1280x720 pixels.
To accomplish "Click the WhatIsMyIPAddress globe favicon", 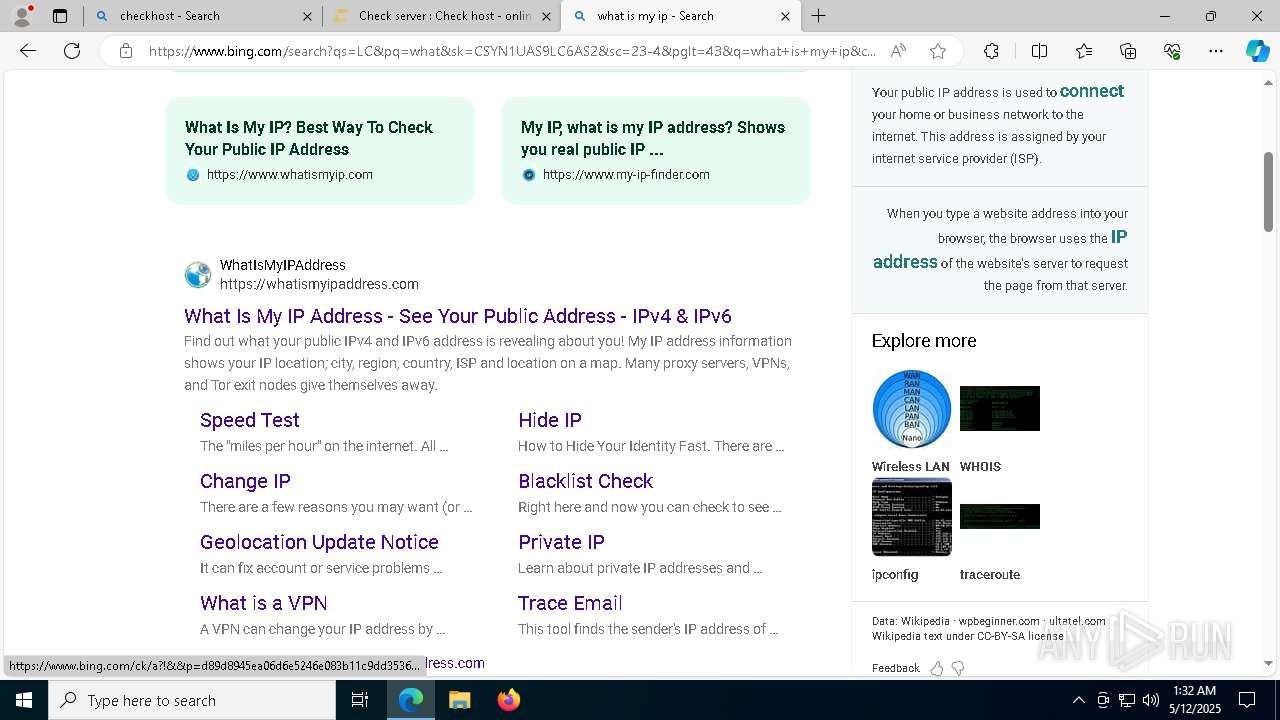I will tap(198, 275).
